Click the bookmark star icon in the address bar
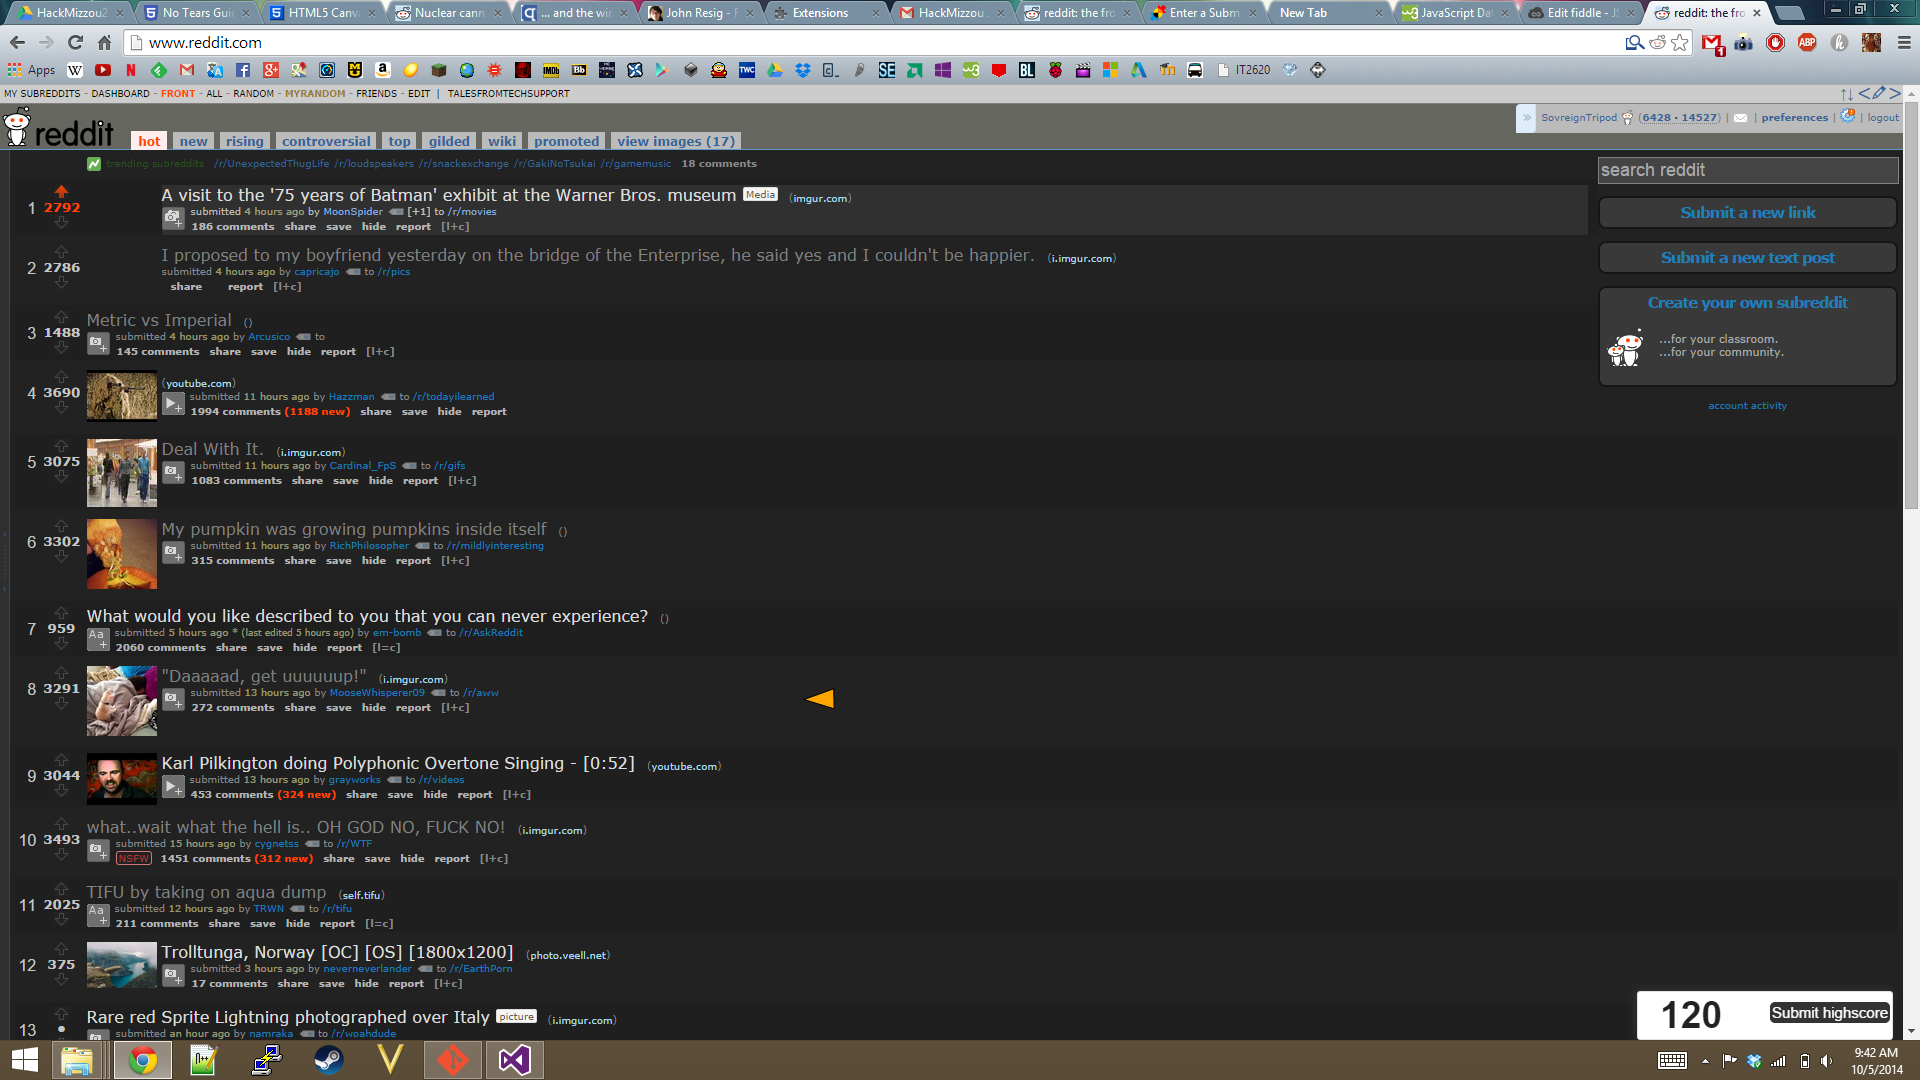Image resolution: width=1920 pixels, height=1080 pixels. coord(1679,42)
